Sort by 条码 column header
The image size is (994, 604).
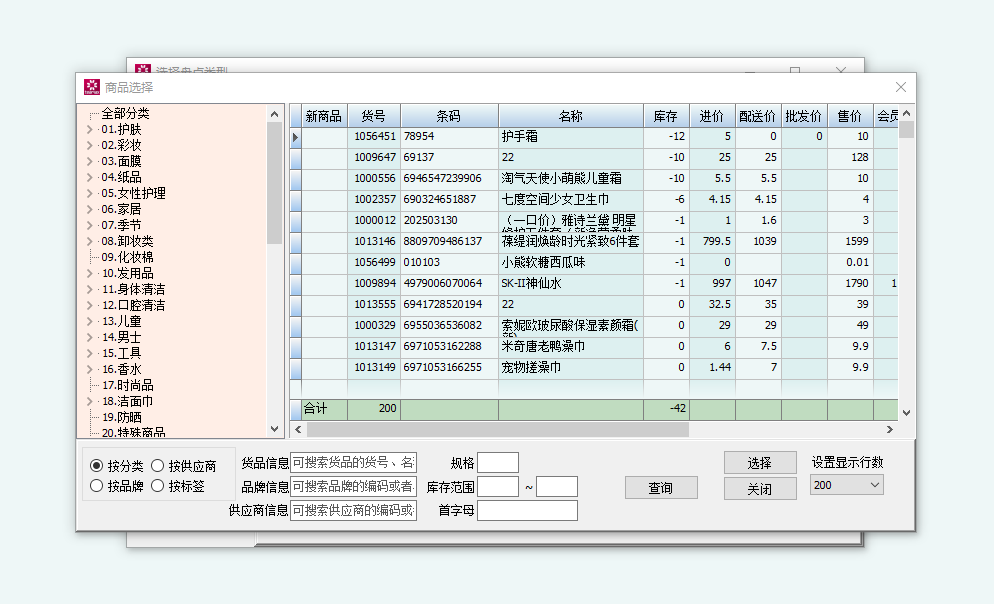point(449,116)
